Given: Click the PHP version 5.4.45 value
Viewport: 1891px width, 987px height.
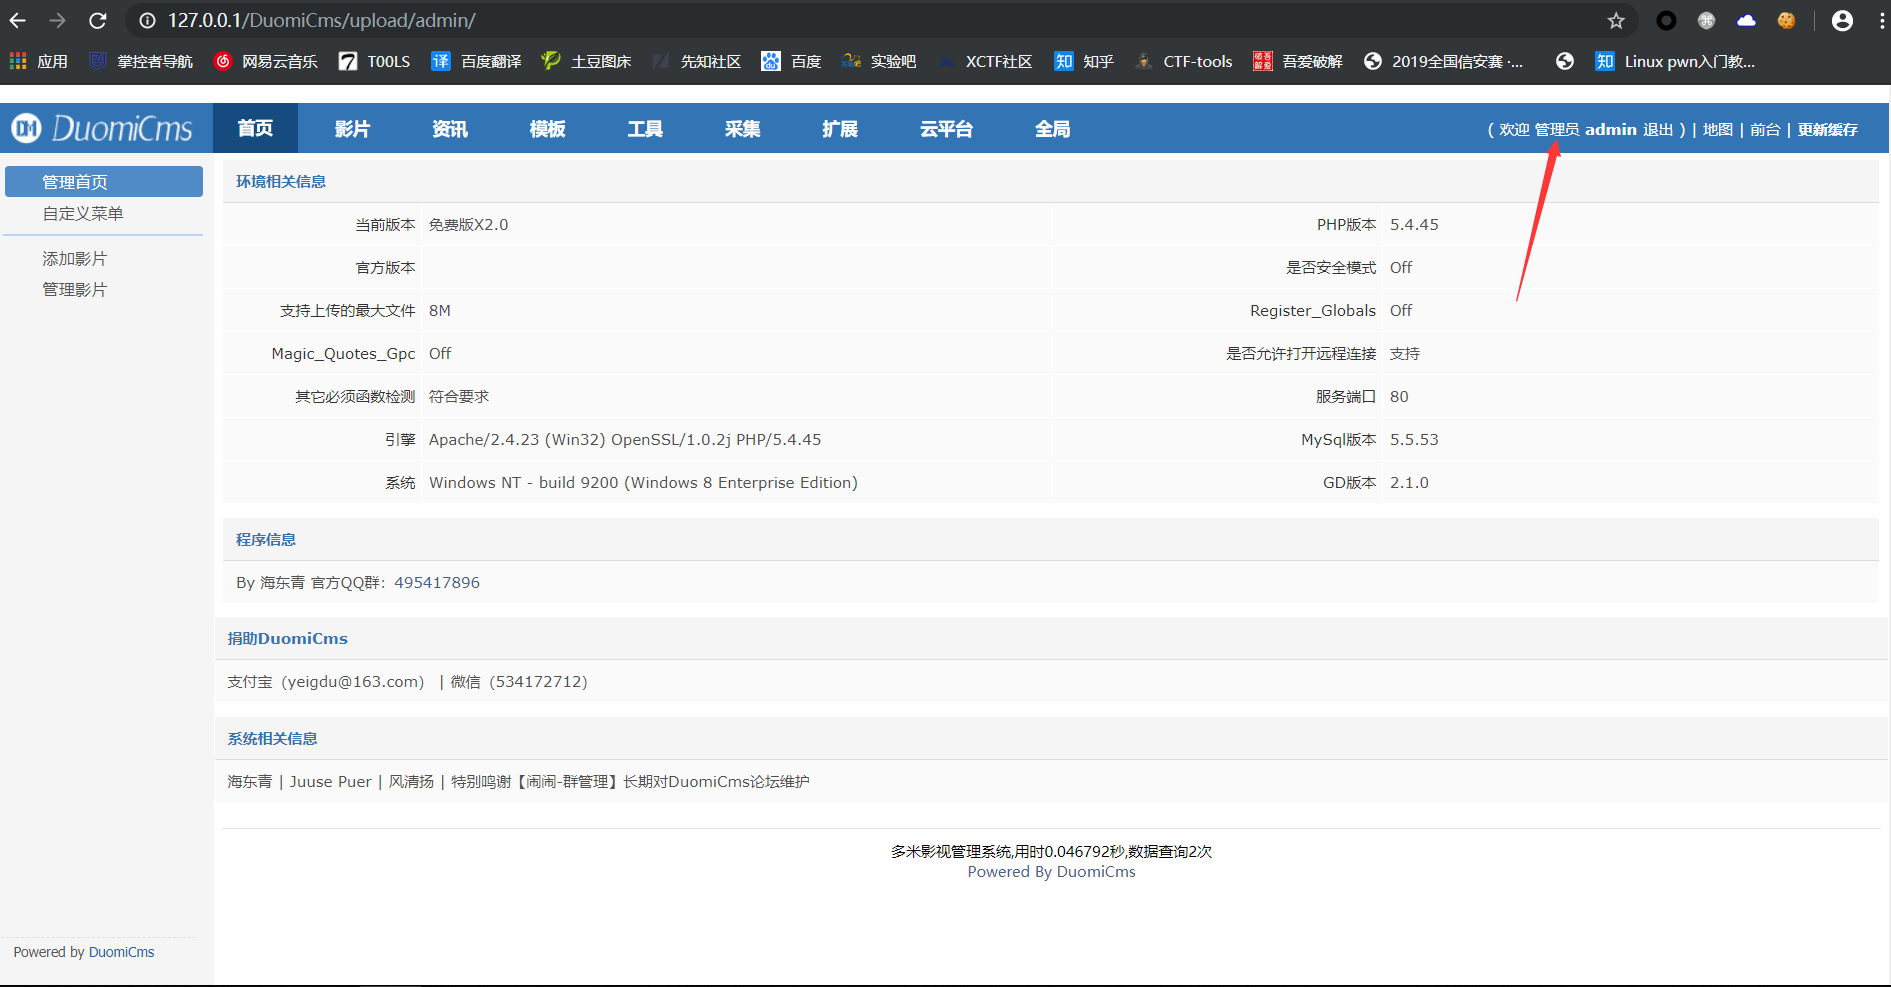Looking at the screenshot, I should (1414, 225).
